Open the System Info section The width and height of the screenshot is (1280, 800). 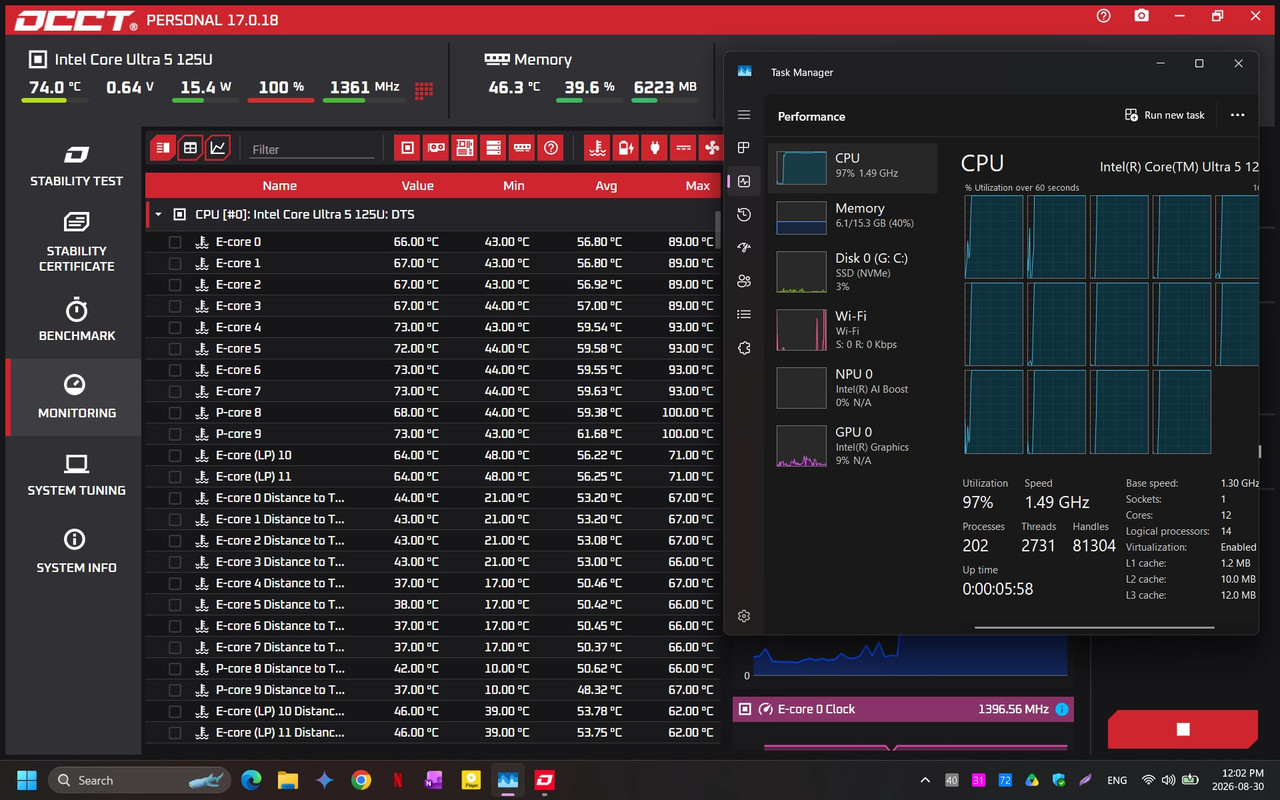coord(77,552)
